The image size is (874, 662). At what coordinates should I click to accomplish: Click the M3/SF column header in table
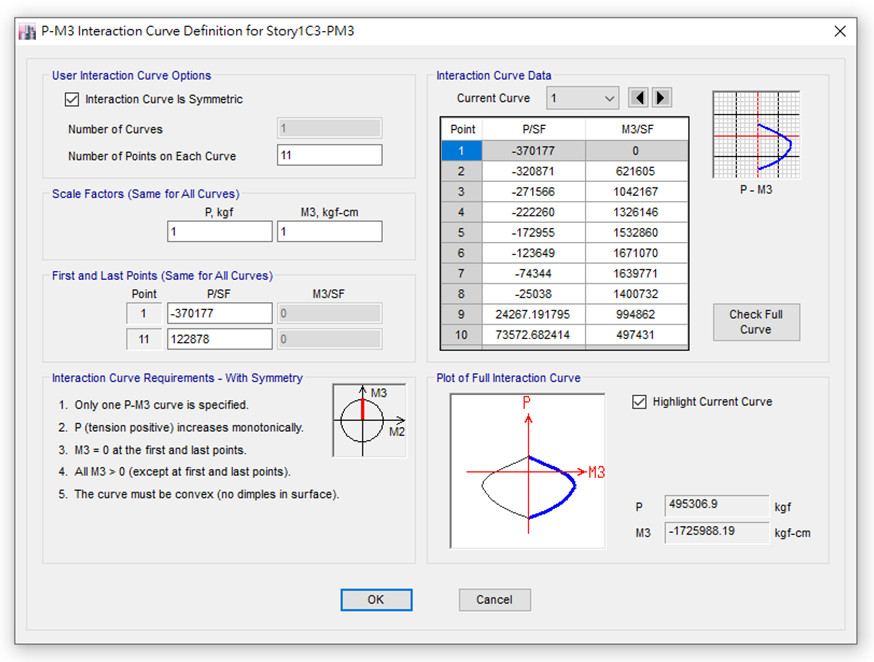(636, 129)
